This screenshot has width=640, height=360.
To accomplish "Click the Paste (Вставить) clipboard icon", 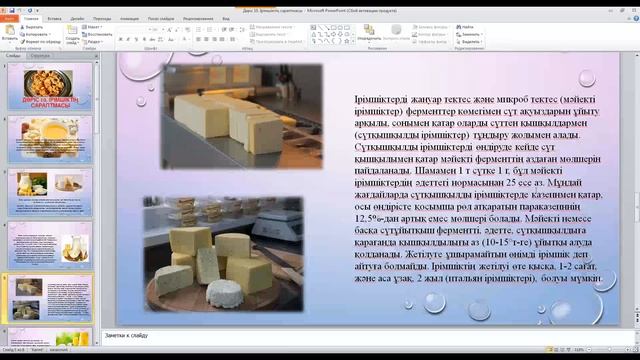I will click(10, 31).
